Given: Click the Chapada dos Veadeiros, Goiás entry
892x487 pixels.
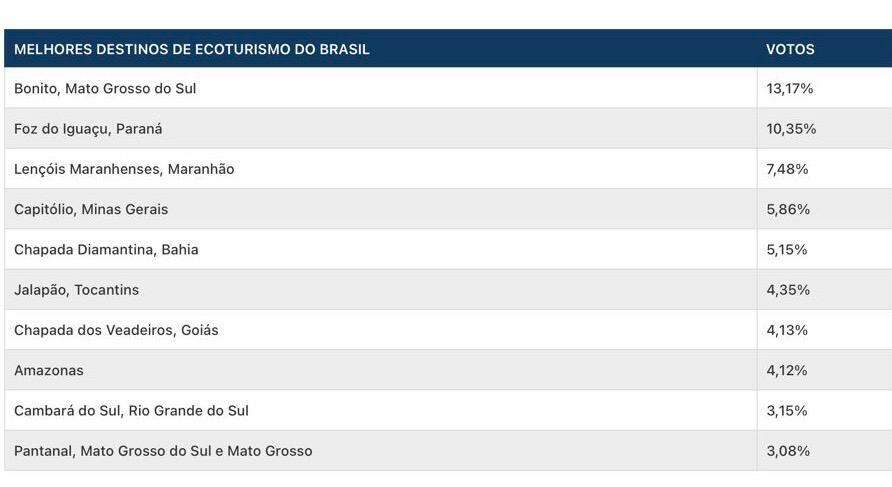Looking at the screenshot, I should 116,330.
